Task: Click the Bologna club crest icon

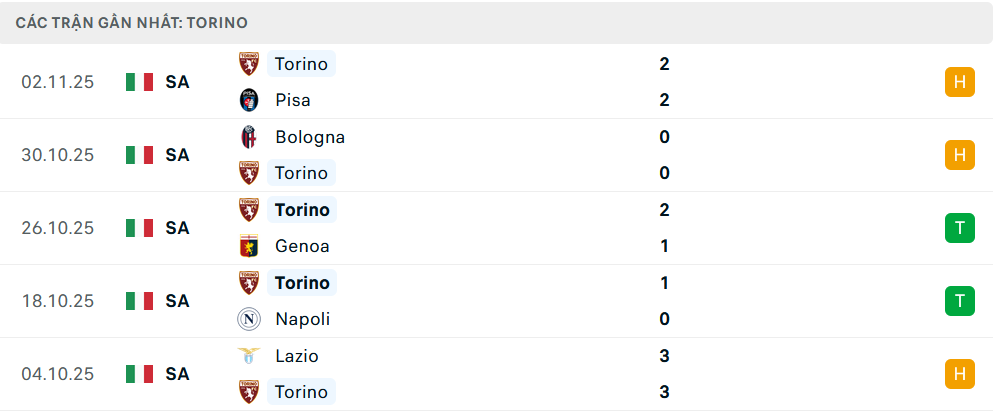Action: click(248, 137)
